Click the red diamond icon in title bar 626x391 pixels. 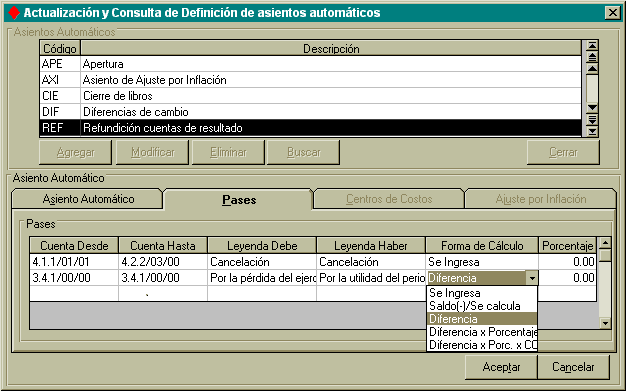coord(14,13)
